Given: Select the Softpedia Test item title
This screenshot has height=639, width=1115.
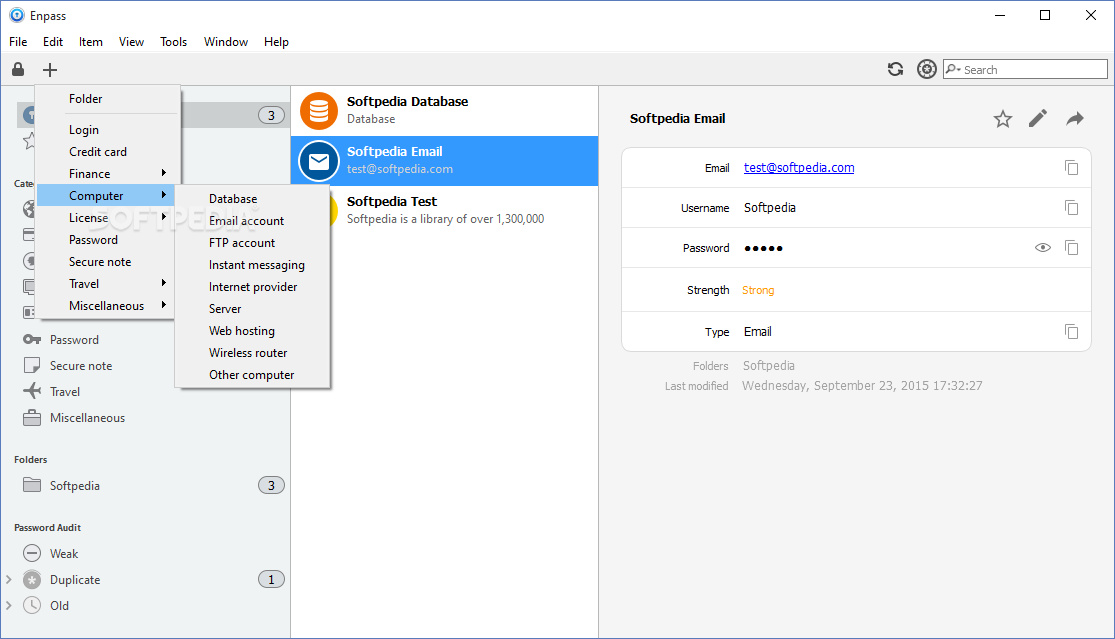Looking at the screenshot, I should pos(391,202).
